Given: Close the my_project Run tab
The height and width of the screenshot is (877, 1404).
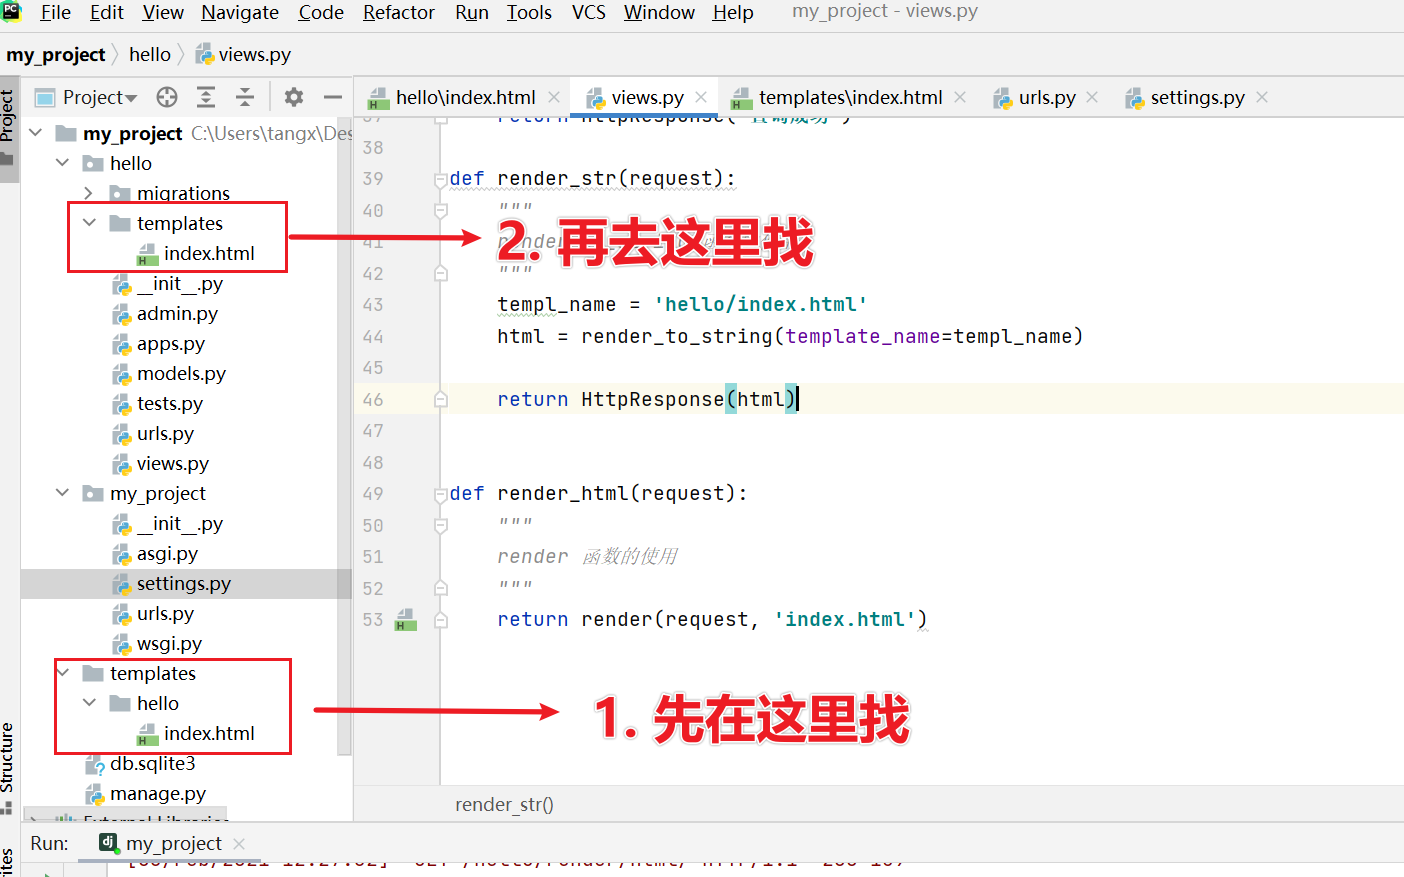Looking at the screenshot, I should [238, 844].
